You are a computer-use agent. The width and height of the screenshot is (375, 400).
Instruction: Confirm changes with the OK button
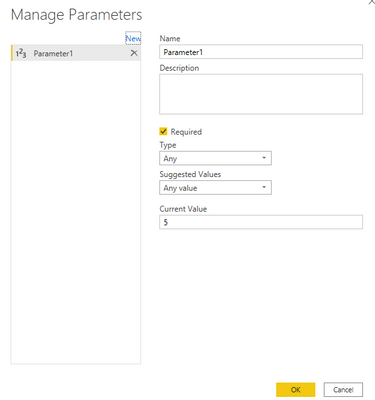point(296,390)
